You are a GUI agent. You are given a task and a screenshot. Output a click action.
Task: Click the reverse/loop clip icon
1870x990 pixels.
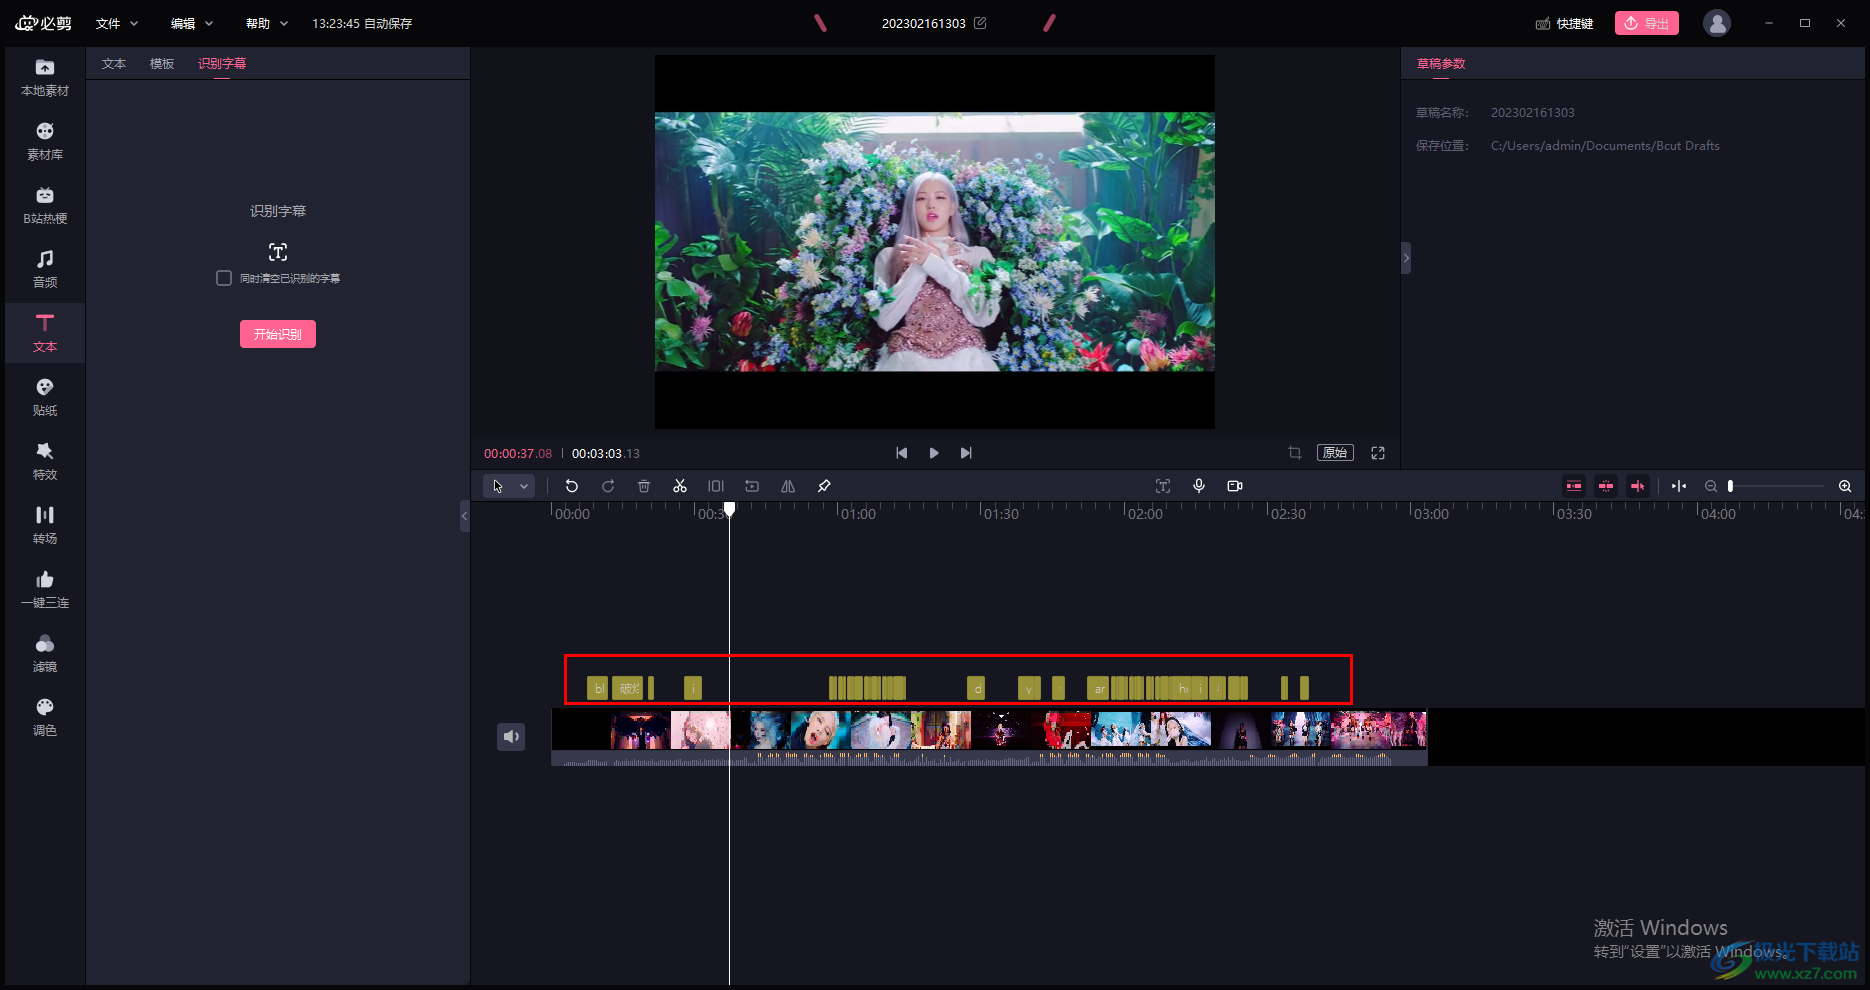(x=752, y=486)
